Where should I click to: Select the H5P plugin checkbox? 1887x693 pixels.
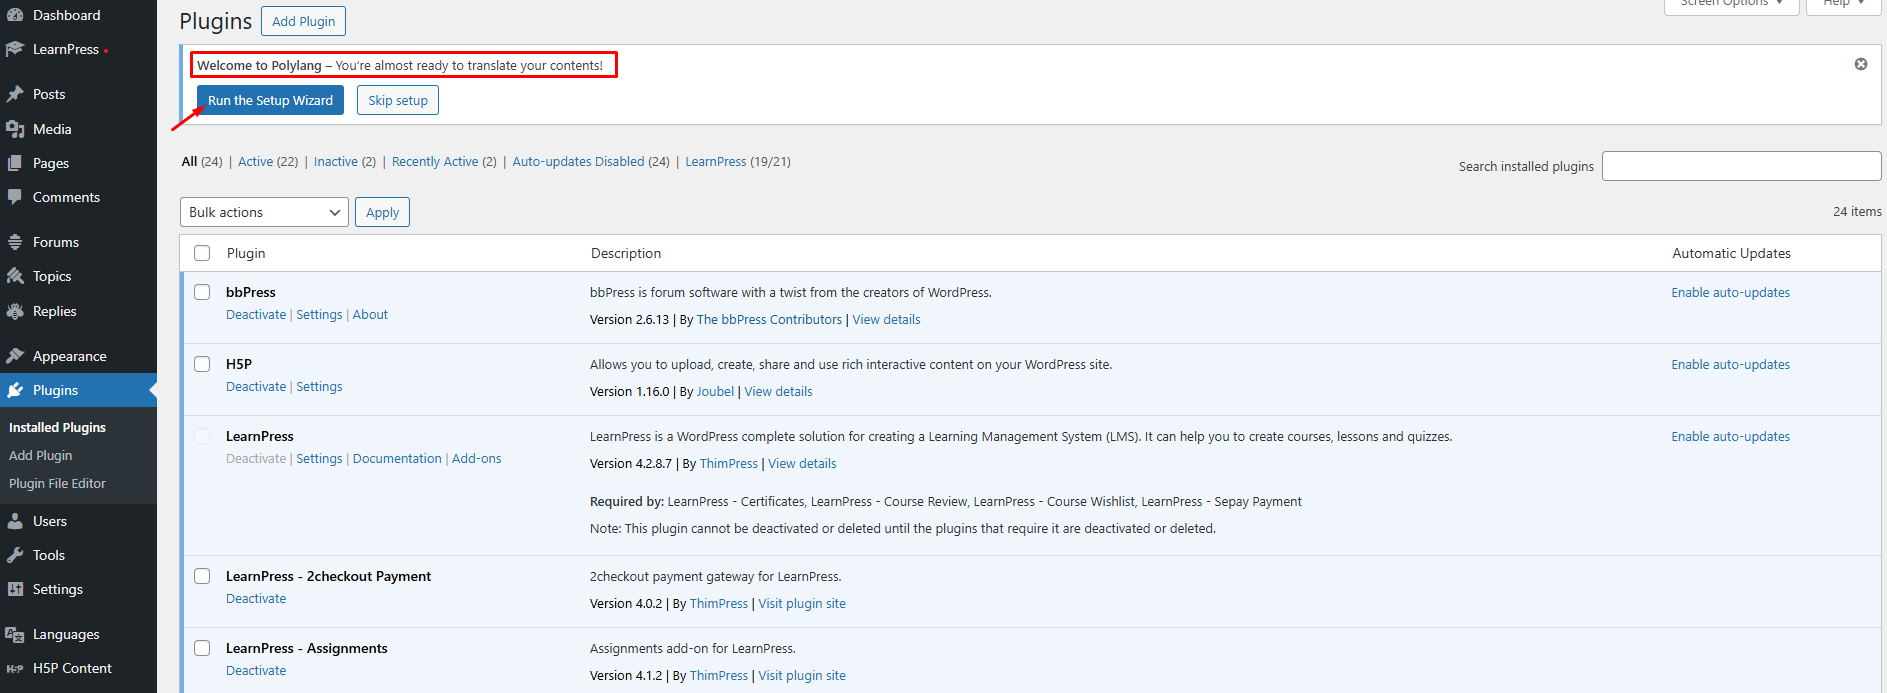click(x=202, y=364)
